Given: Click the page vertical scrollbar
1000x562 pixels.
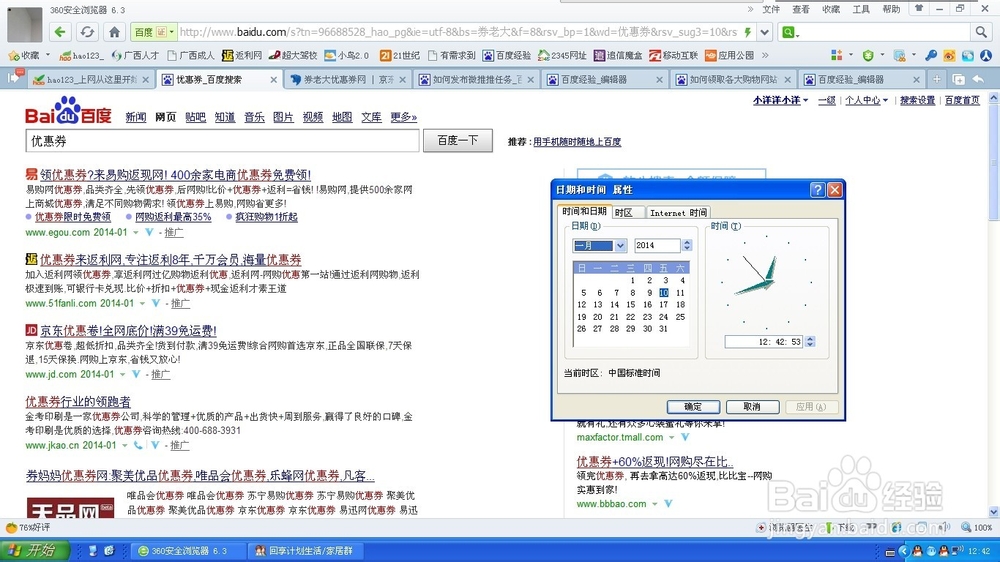Looking at the screenshot, I should coord(994,305).
